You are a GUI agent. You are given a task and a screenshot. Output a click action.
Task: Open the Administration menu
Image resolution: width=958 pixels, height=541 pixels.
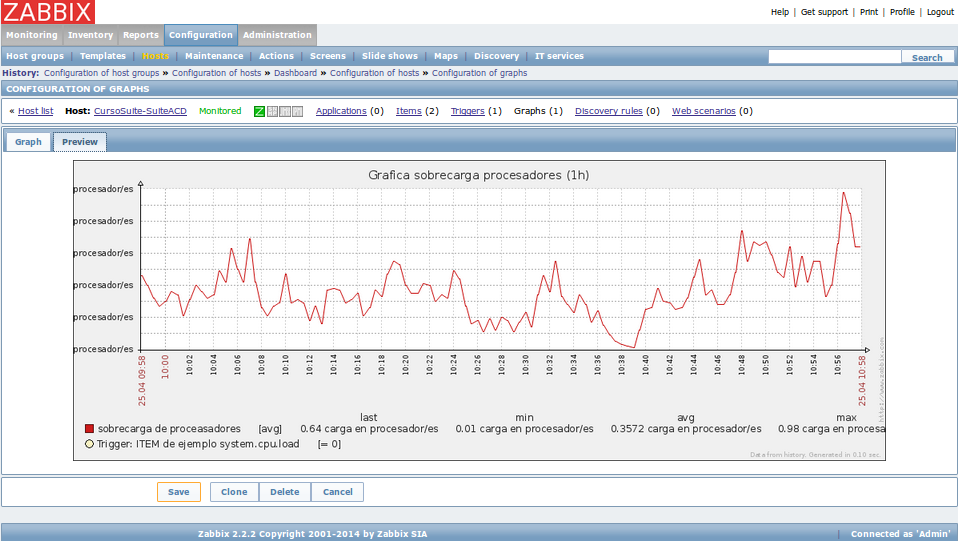click(x=277, y=35)
